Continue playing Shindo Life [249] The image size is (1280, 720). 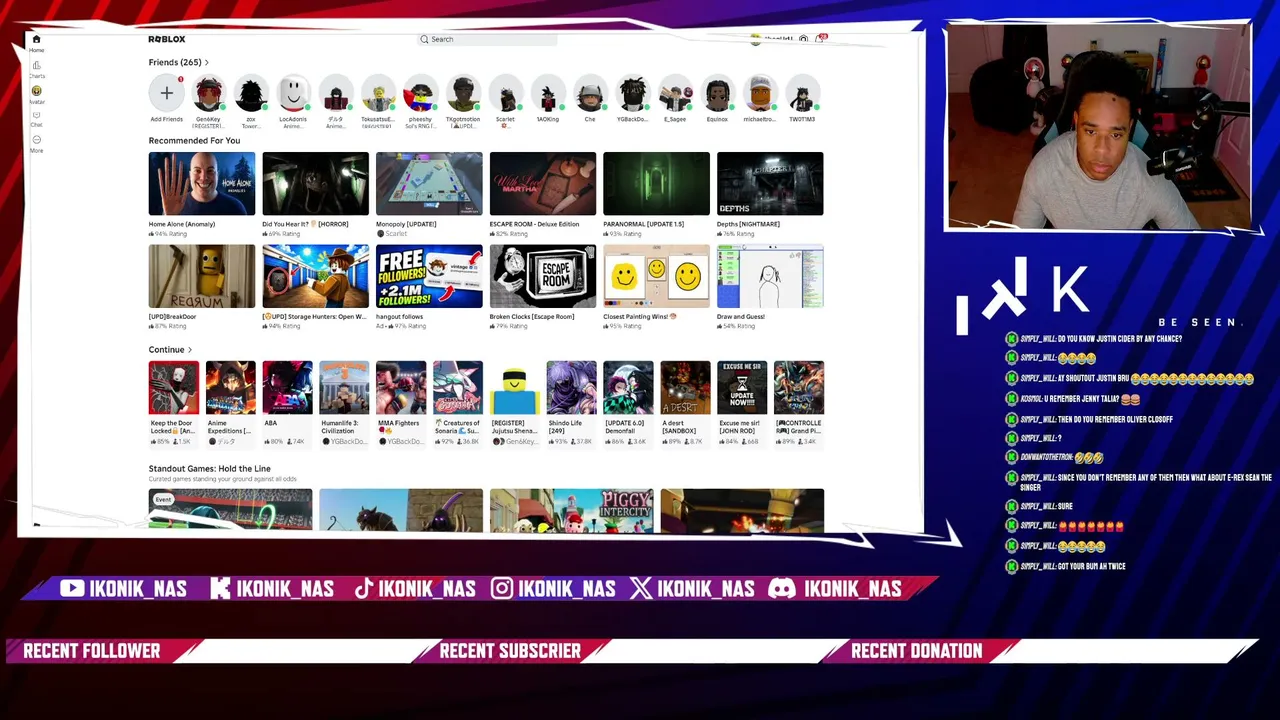point(572,388)
